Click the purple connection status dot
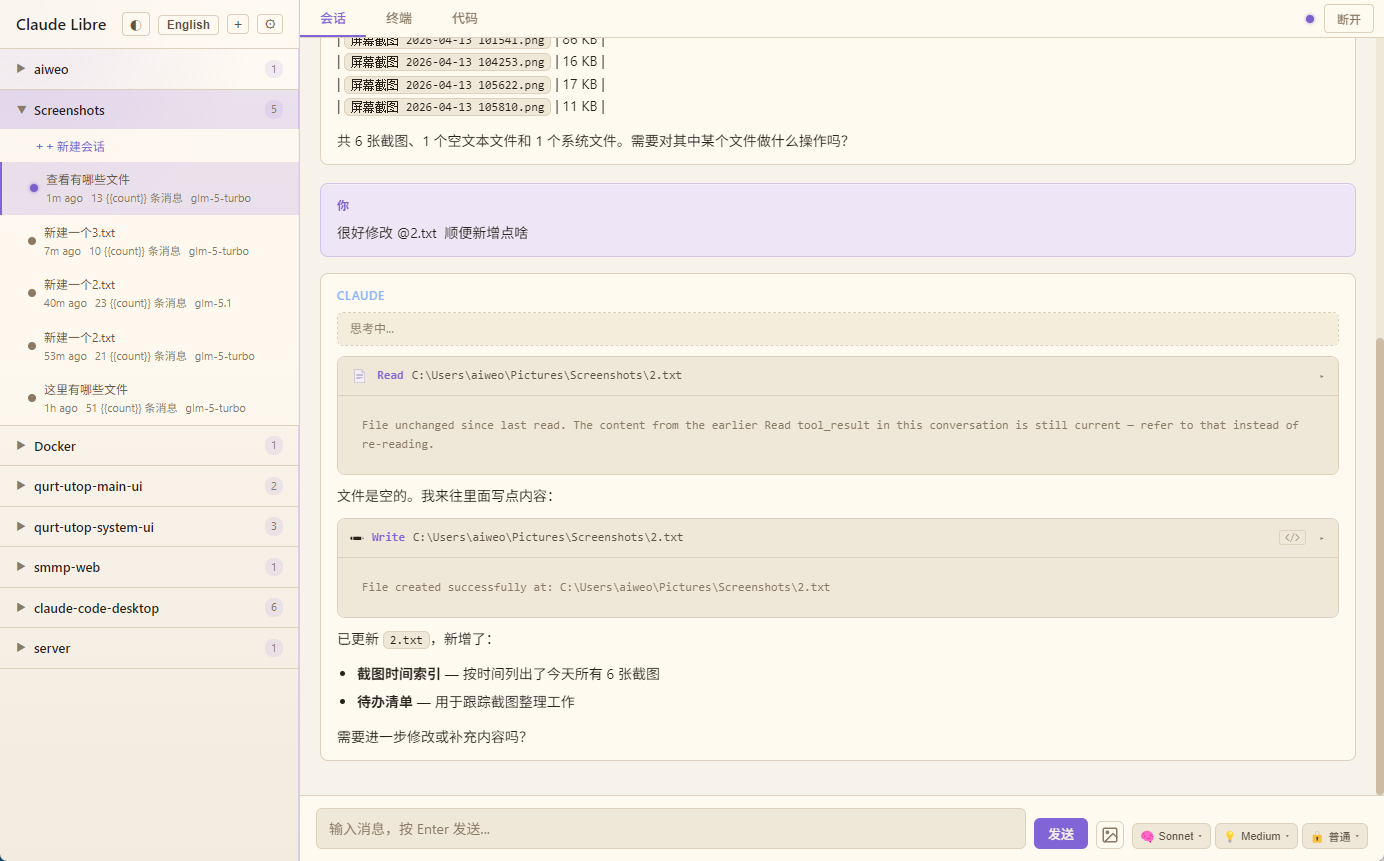 pyautogui.click(x=1310, y=19)
